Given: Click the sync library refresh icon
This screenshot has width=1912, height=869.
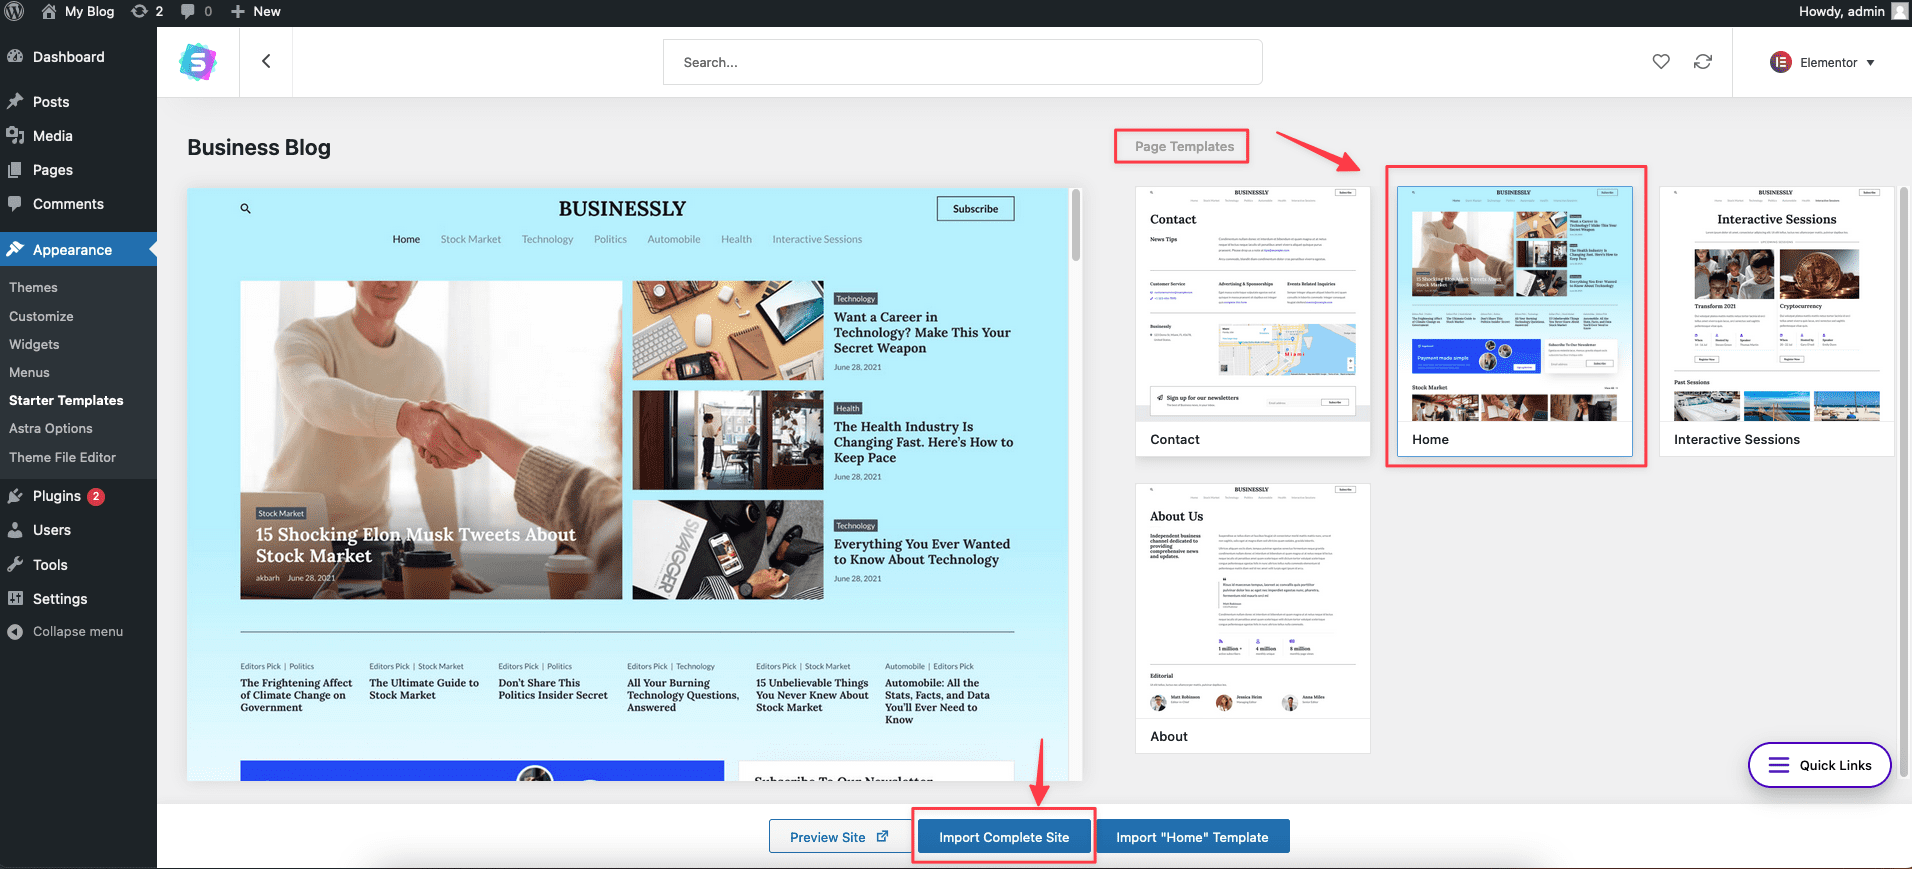Looking at the screenshot, I should point(1702,62).
